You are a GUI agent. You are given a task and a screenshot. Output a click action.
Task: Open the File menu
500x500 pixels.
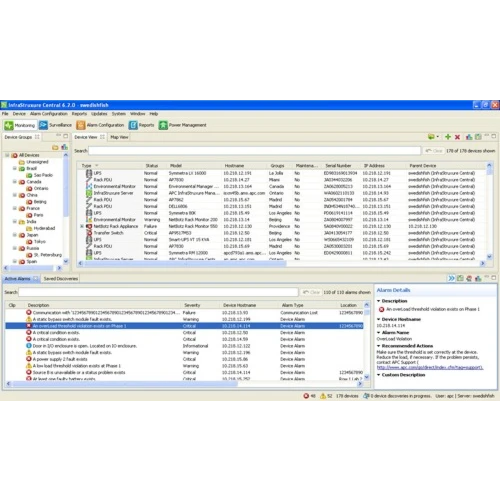[x=5, y=114]
